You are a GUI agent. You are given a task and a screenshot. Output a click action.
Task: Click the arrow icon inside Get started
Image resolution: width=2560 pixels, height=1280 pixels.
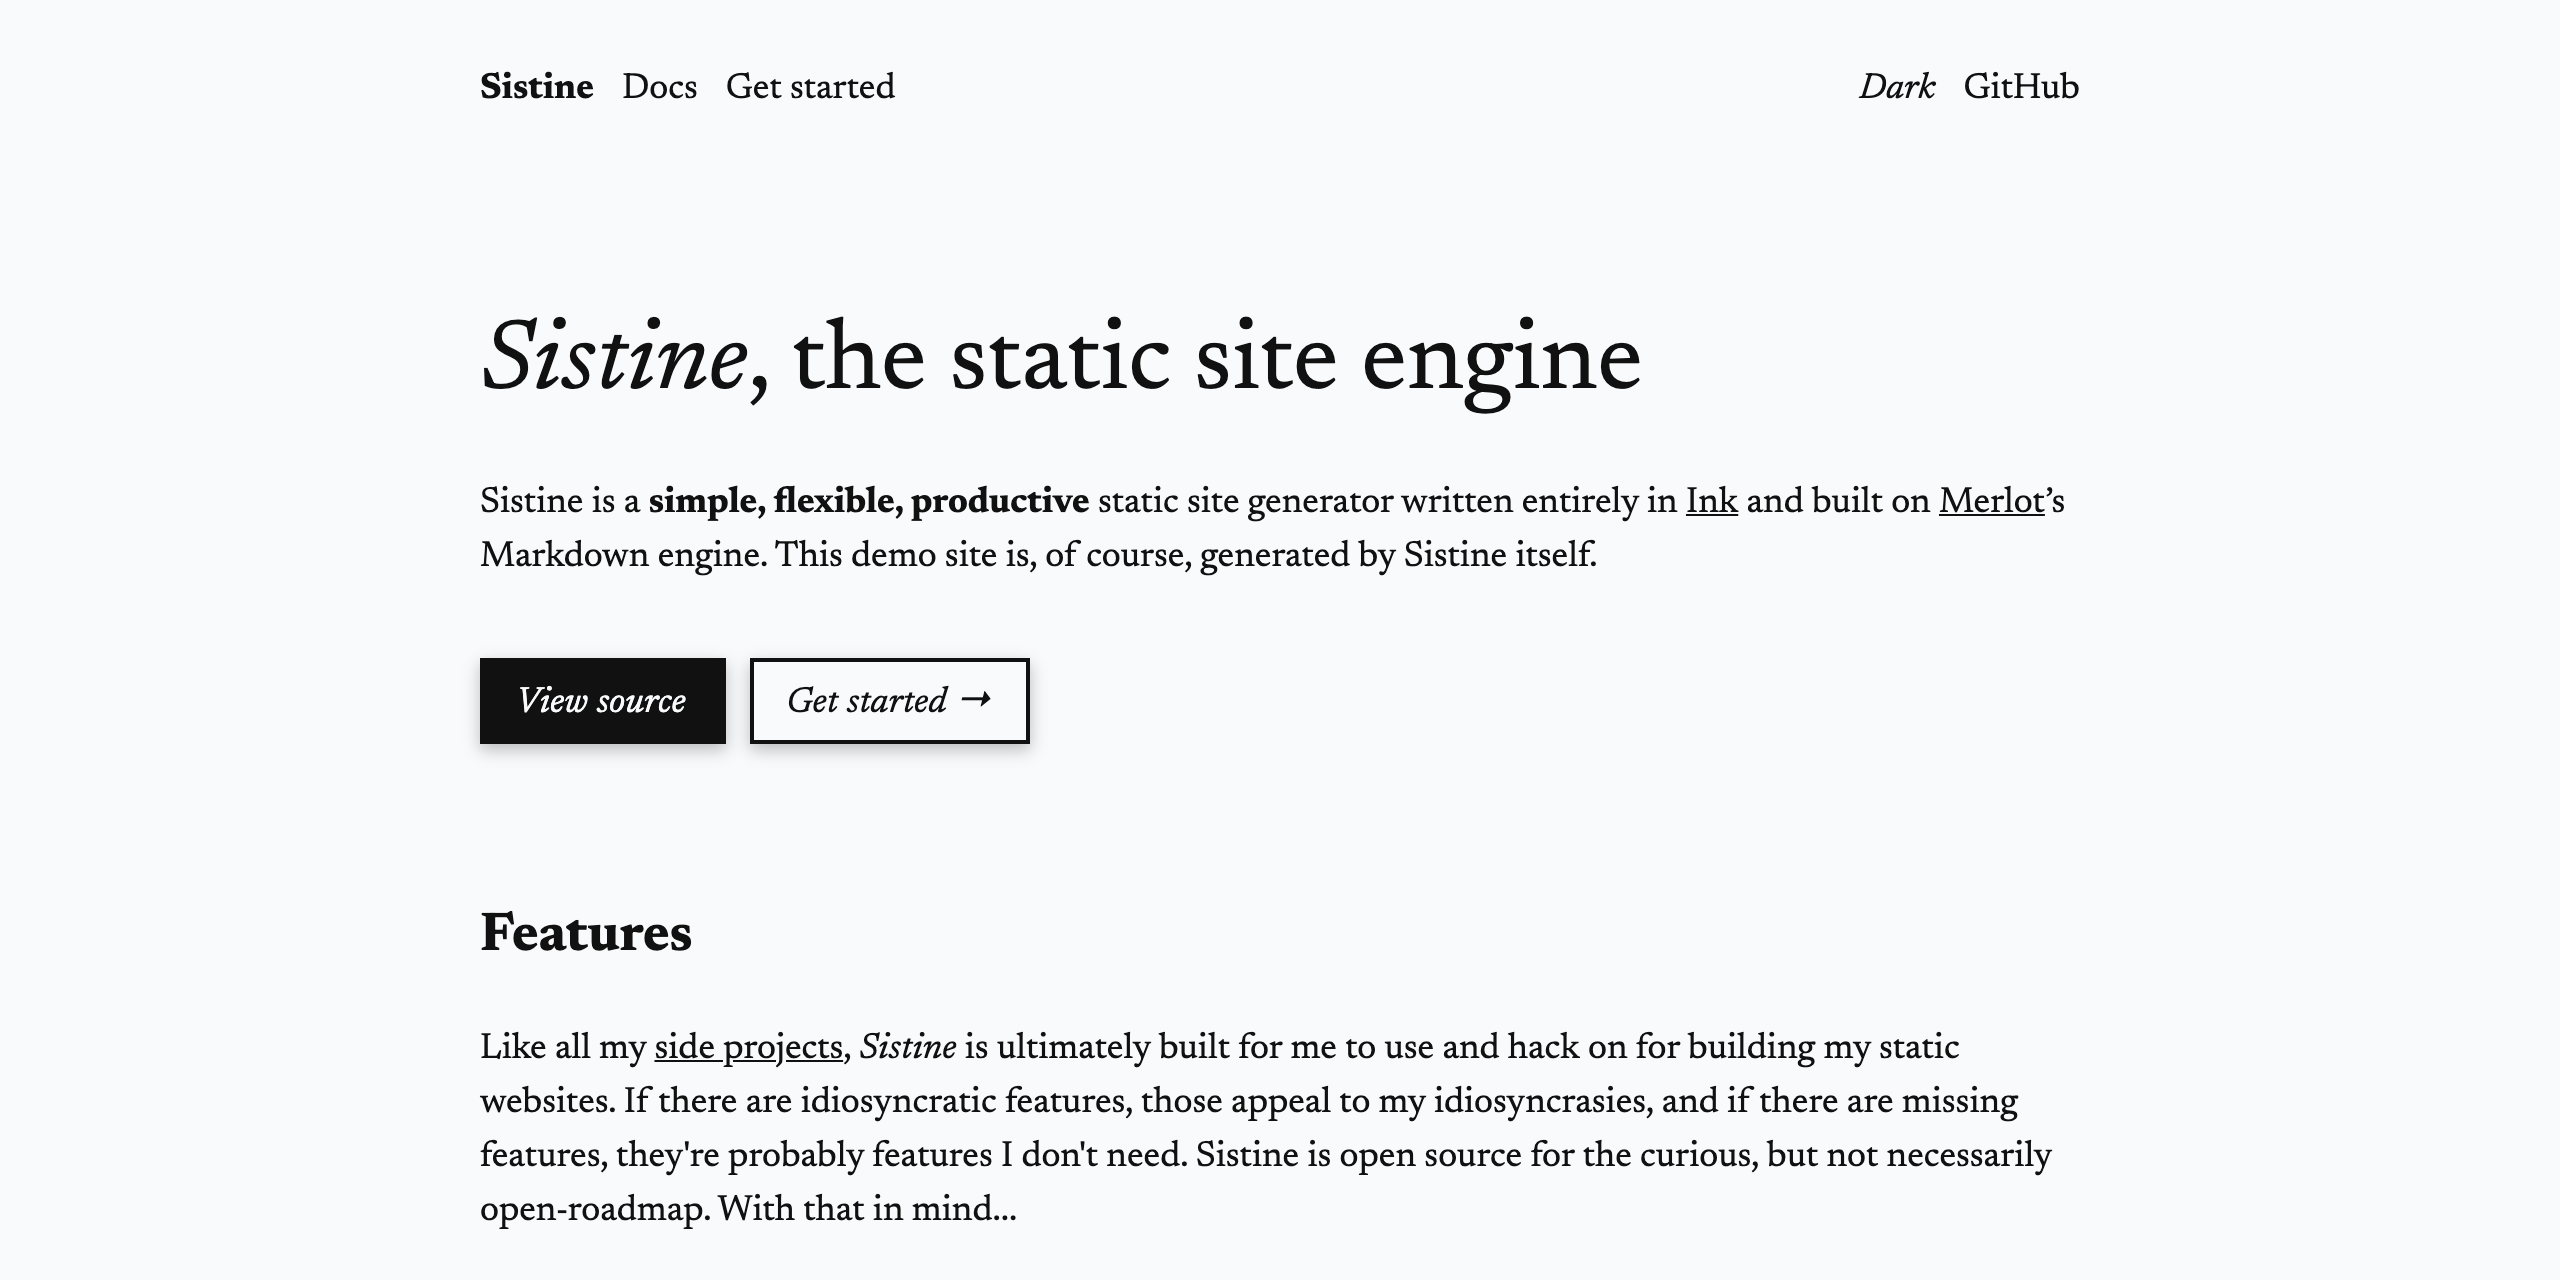[x=975, y=700]
